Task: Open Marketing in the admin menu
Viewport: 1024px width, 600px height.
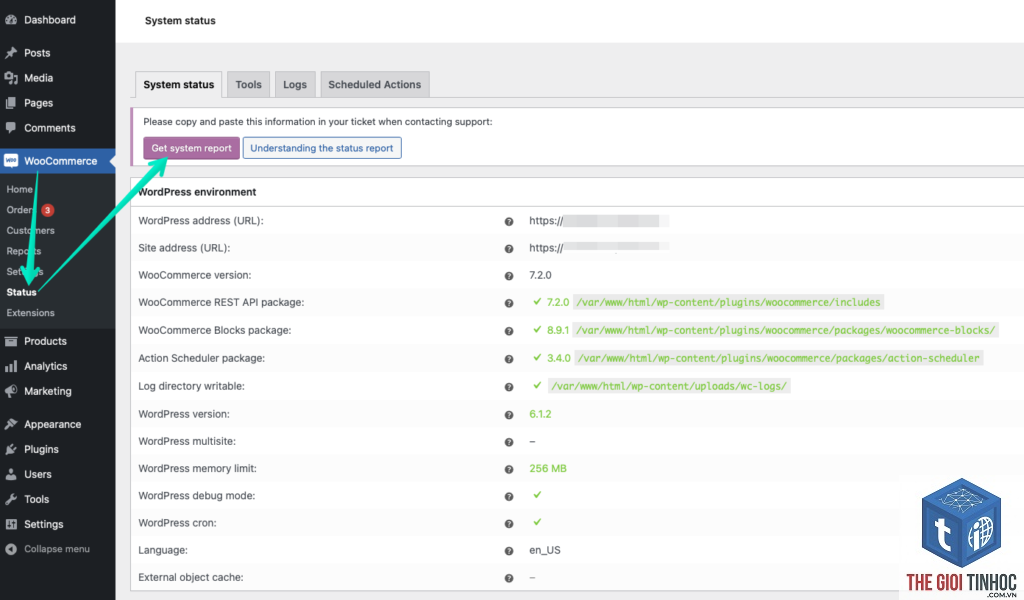Action: (48, 391)
